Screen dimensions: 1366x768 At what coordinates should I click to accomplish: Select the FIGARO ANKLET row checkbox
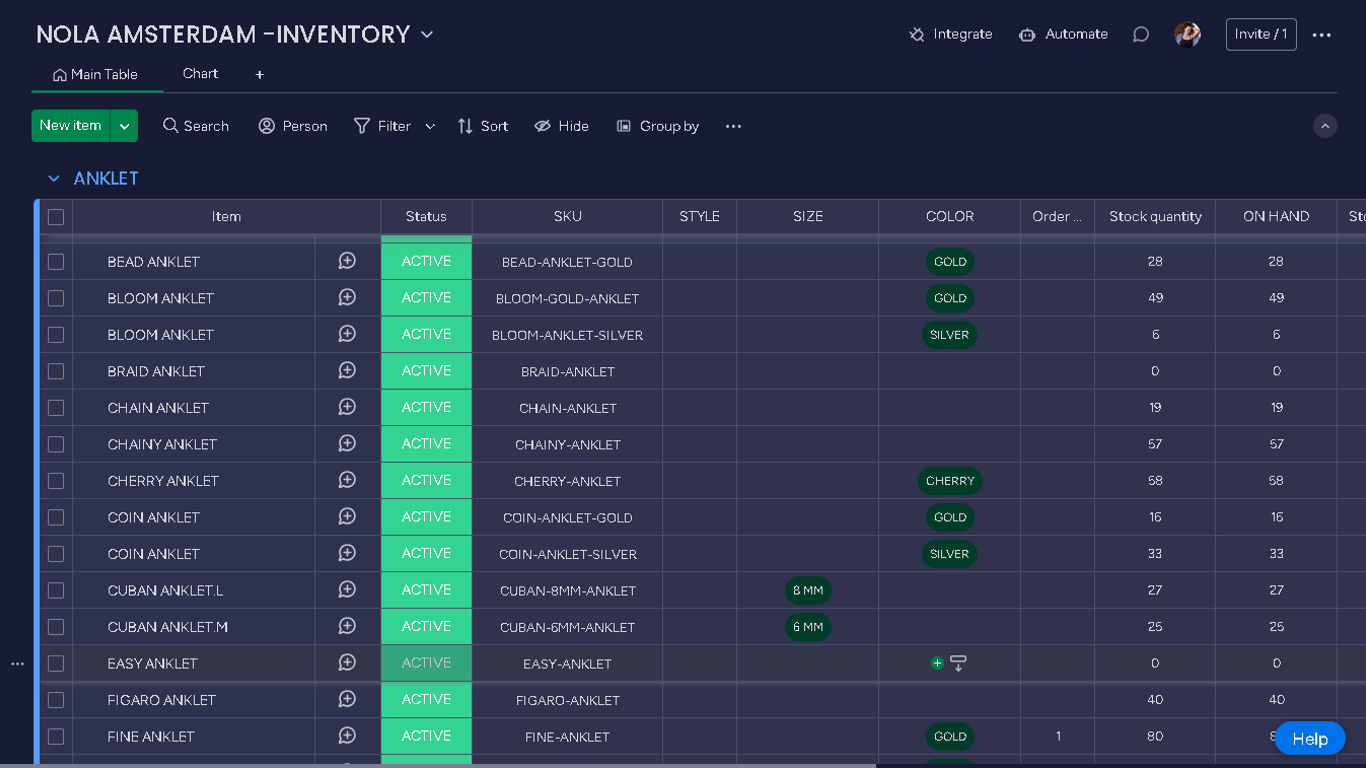56,700
